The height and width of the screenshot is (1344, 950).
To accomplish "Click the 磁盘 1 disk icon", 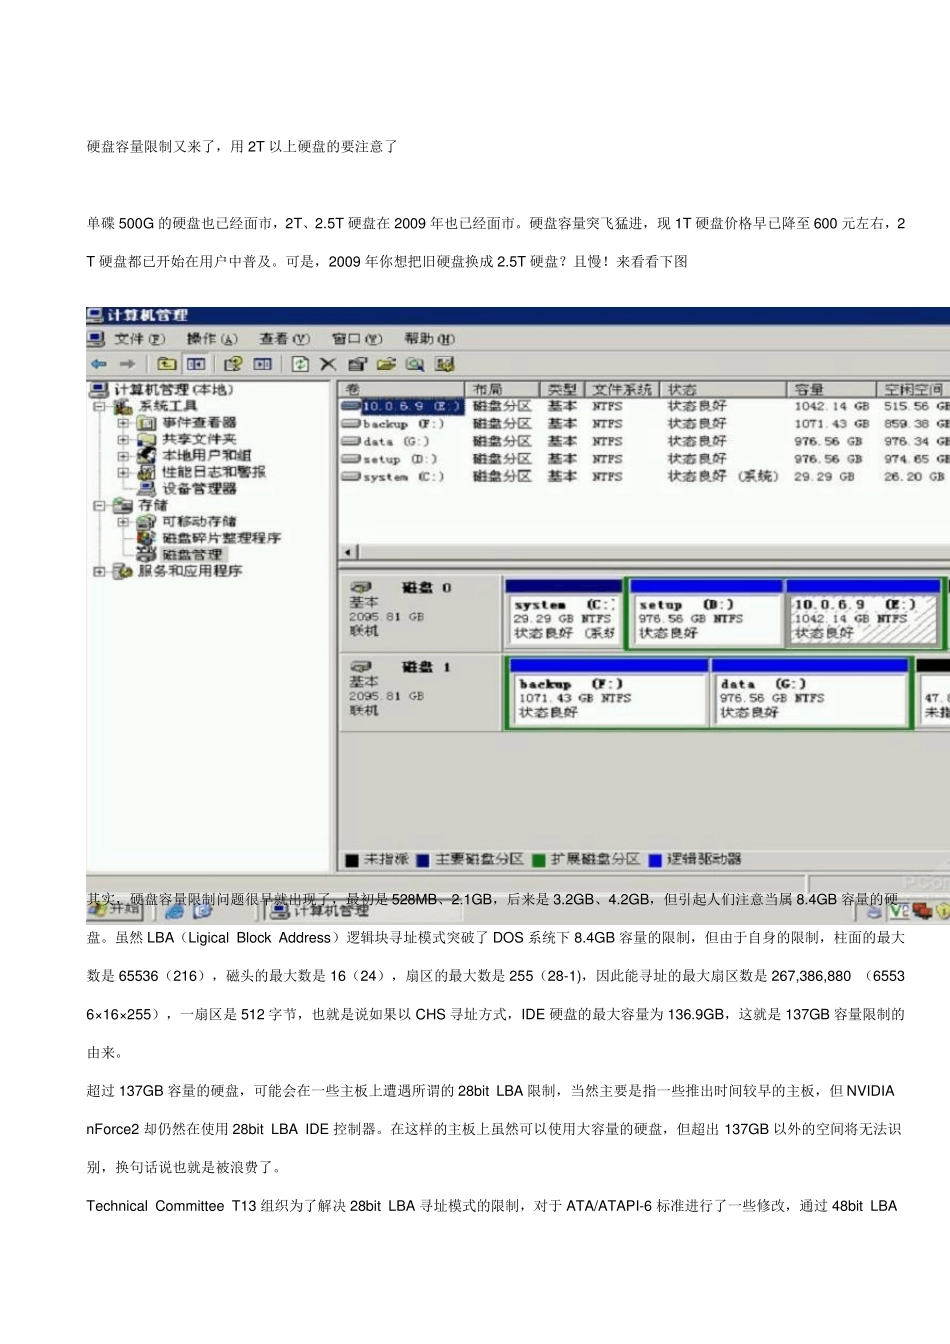I will click(361, 666).
